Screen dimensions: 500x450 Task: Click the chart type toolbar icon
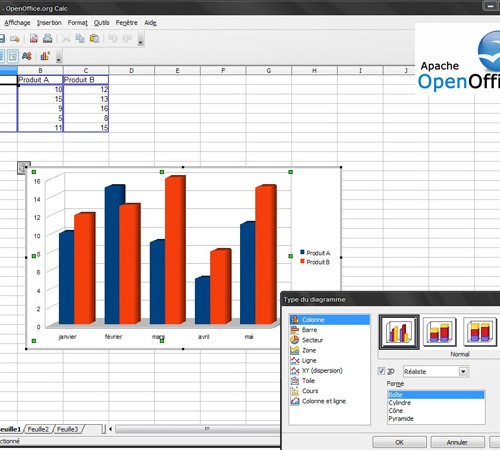coord(45,56)
